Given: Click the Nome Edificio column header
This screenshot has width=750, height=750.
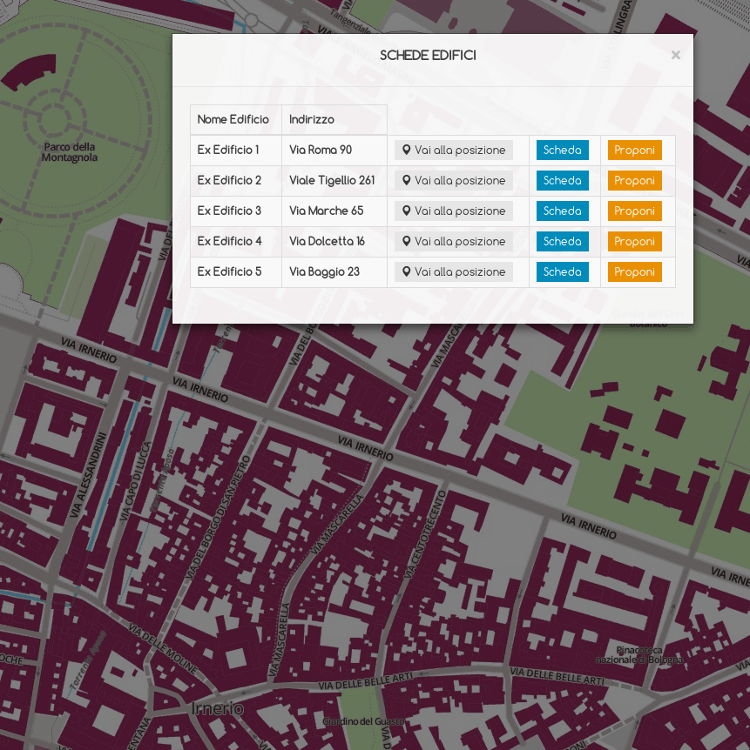Looking at the screenshot, I should [236, 120].
